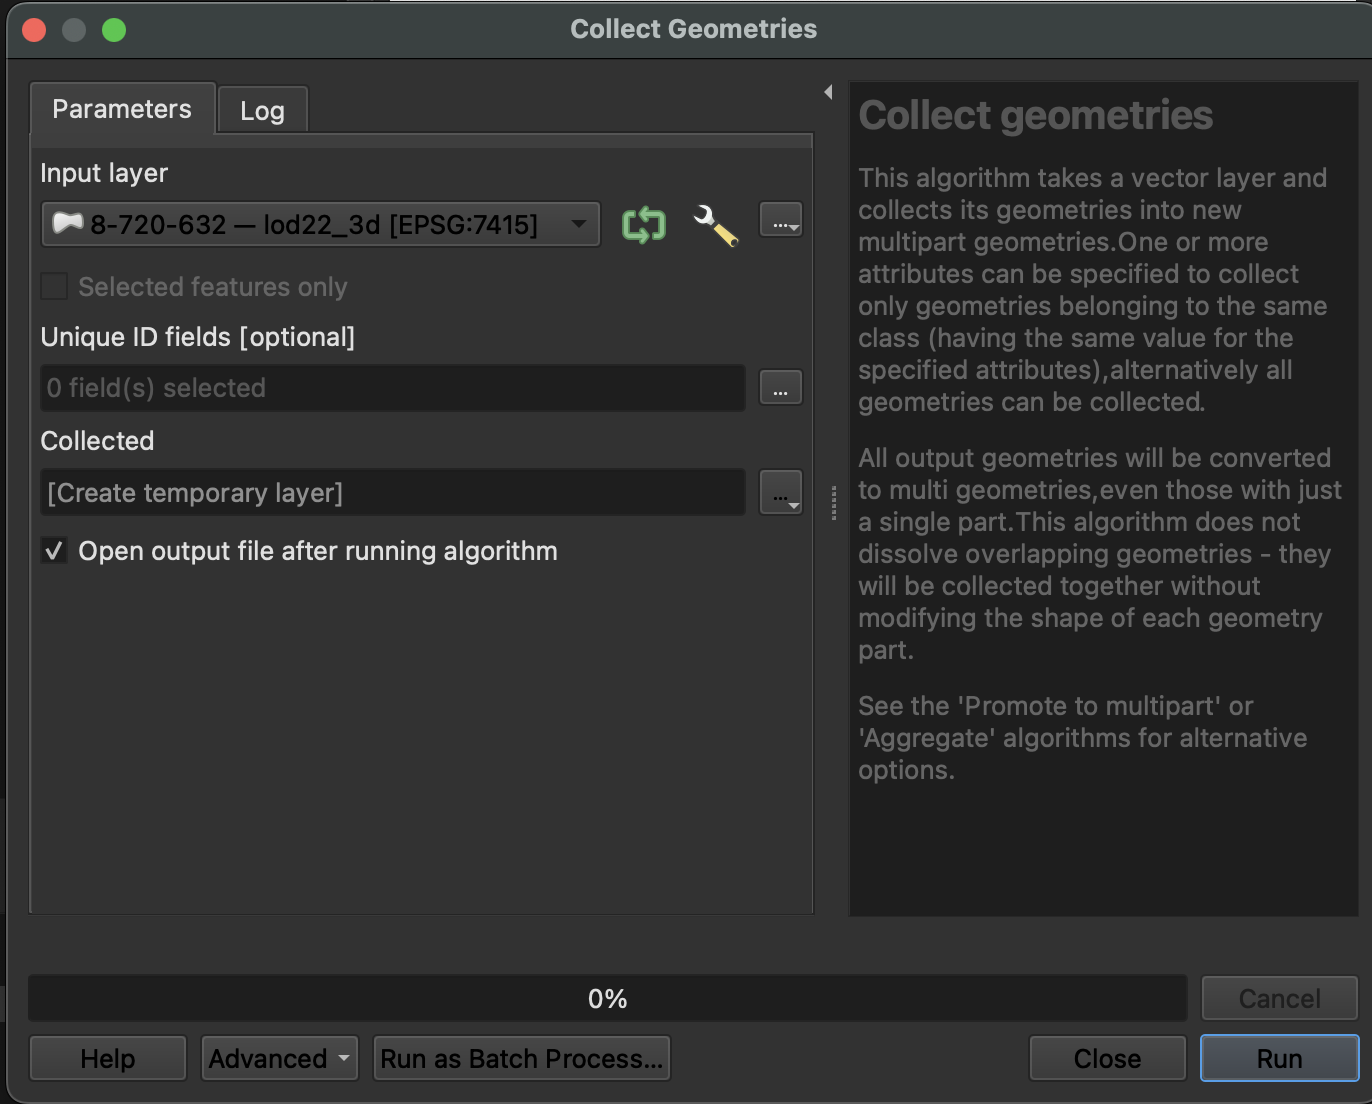The width and height of the screenshot is (1372, 1104).
Task: Click the green maximize window button
Action: [114, 30]
